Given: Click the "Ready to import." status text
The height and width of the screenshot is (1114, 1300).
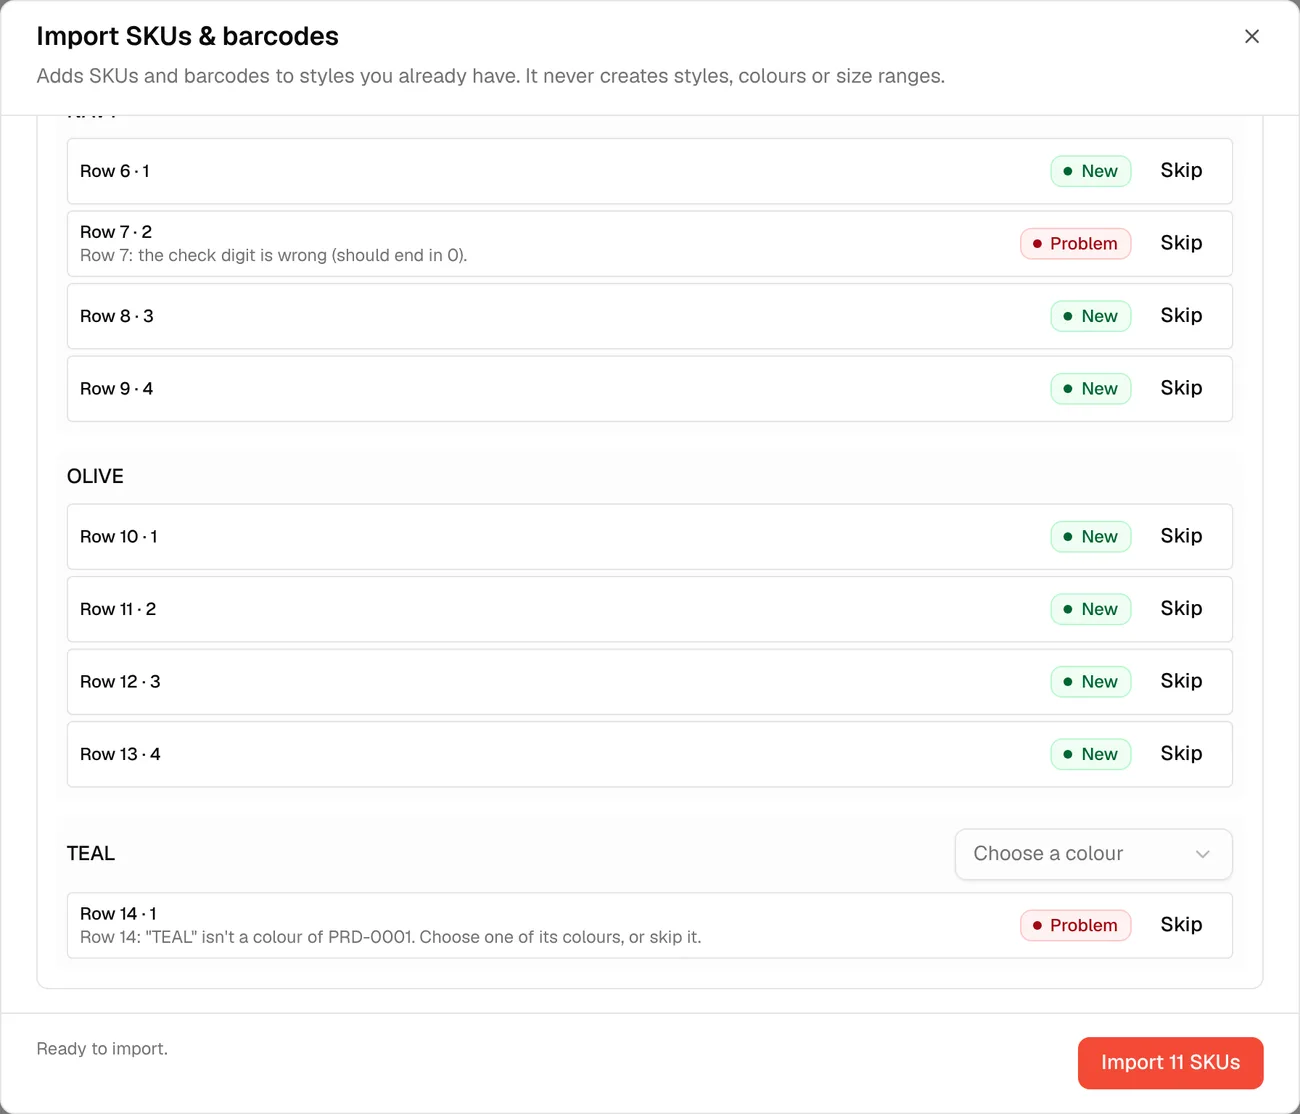Looking at the screenshot, I should coord(102,1049).
